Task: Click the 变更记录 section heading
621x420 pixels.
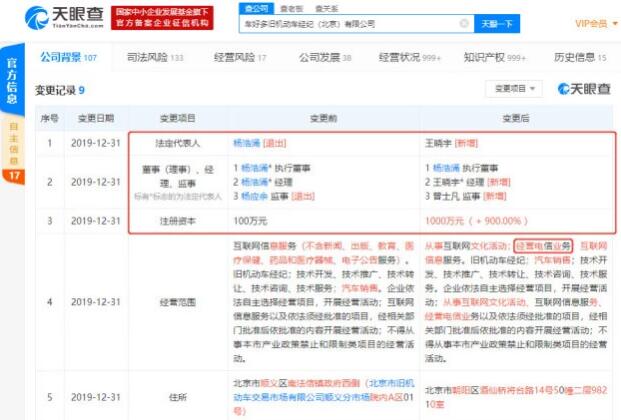Action: pos(59,90)
